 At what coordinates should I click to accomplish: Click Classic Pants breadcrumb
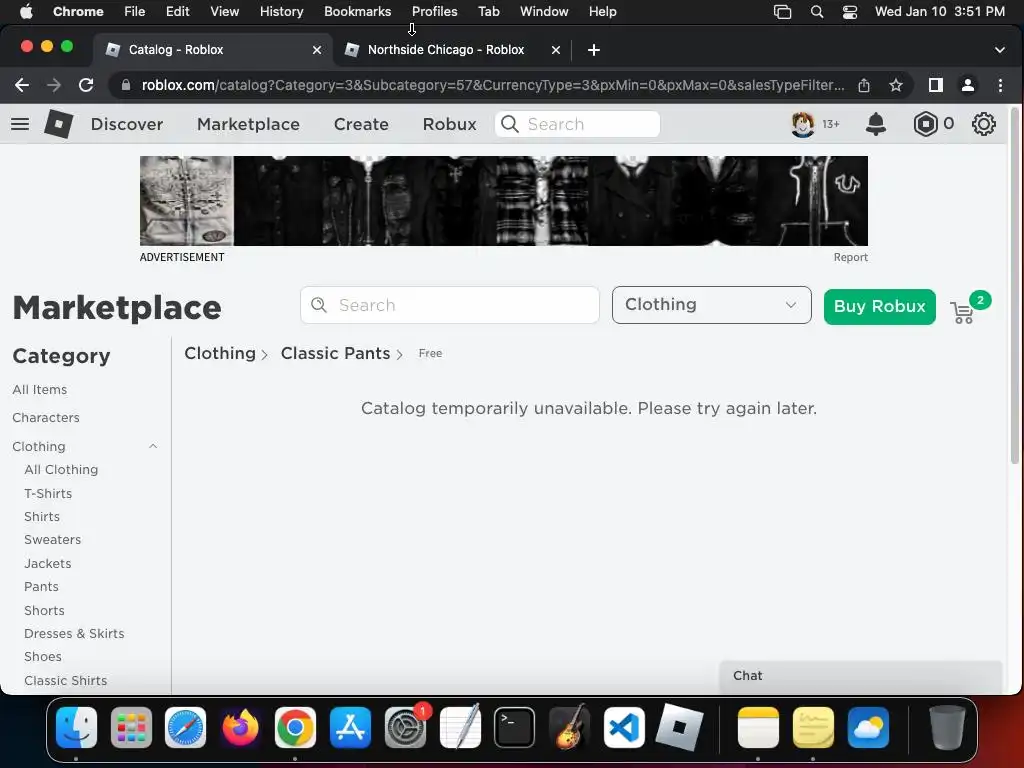coord(336,353)
